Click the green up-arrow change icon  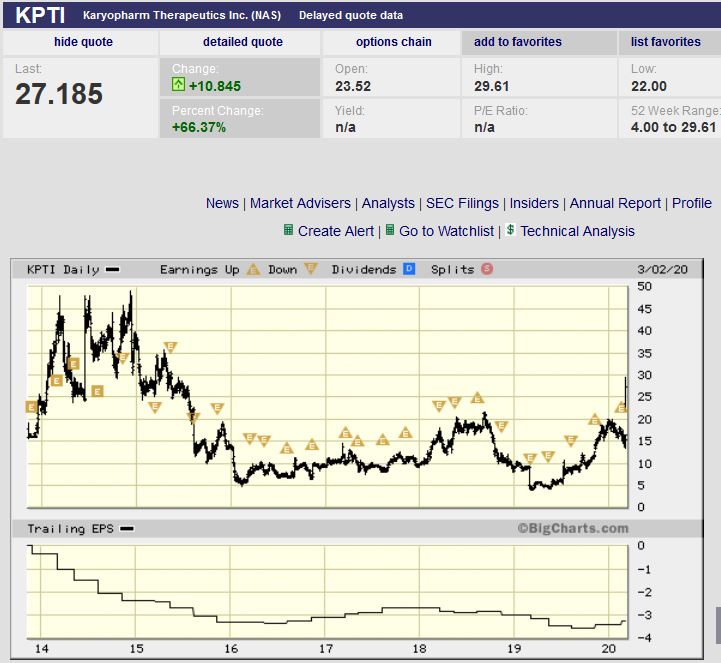pyautogui.click(x=178, y=84)
